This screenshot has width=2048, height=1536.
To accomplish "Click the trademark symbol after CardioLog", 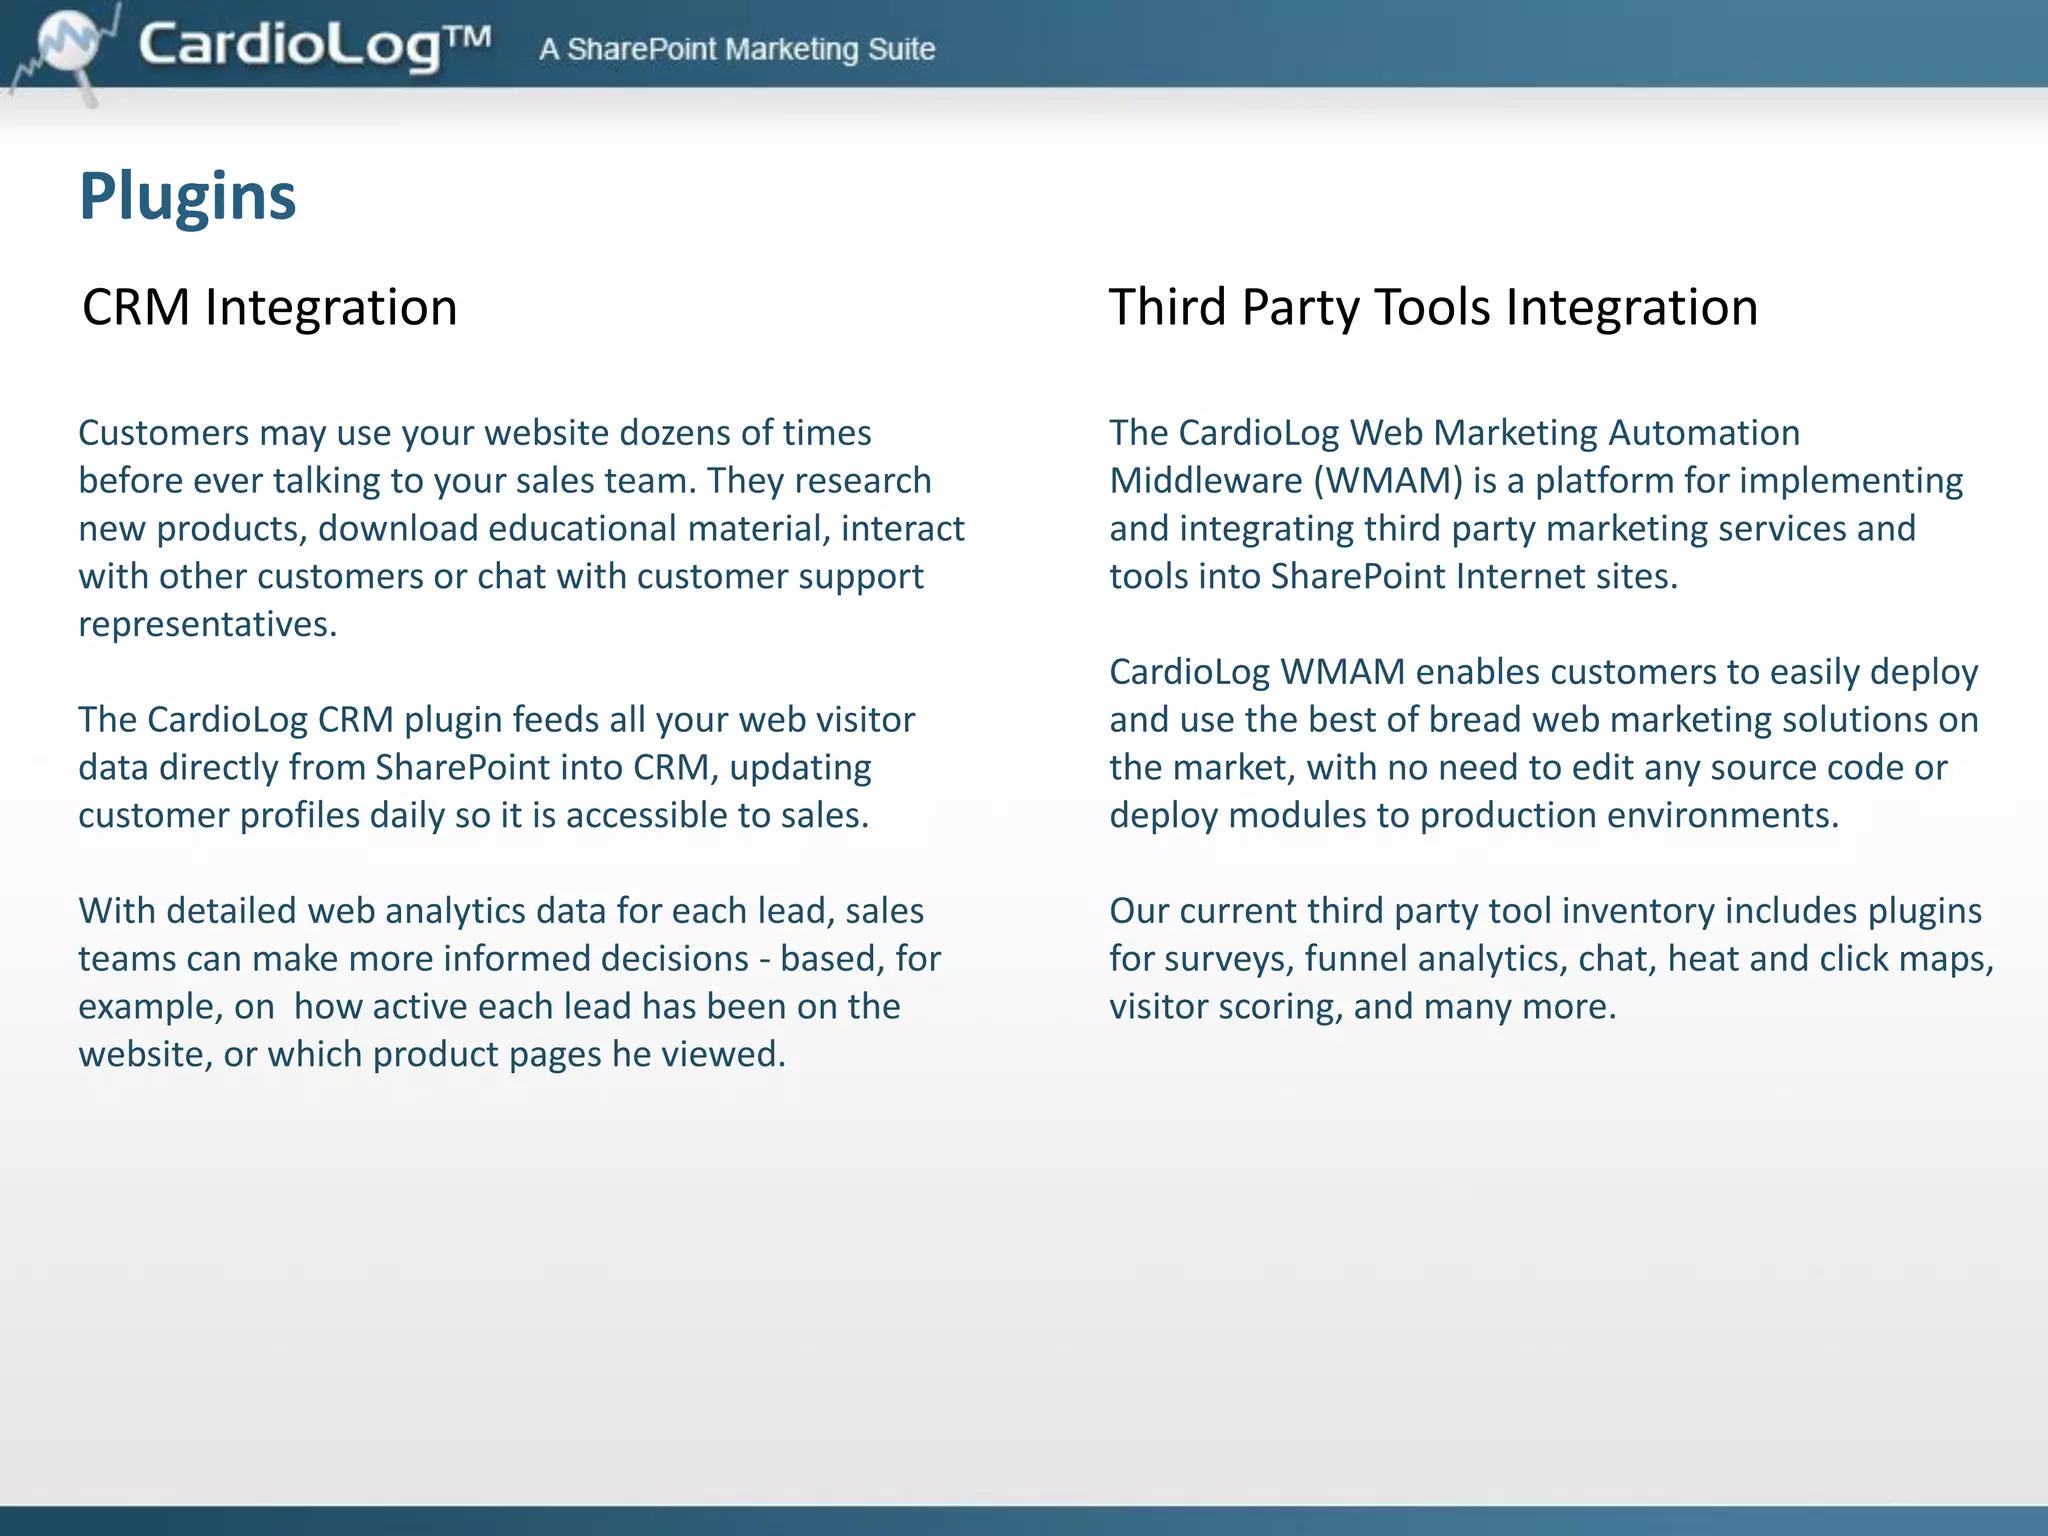I will point(467,37).
